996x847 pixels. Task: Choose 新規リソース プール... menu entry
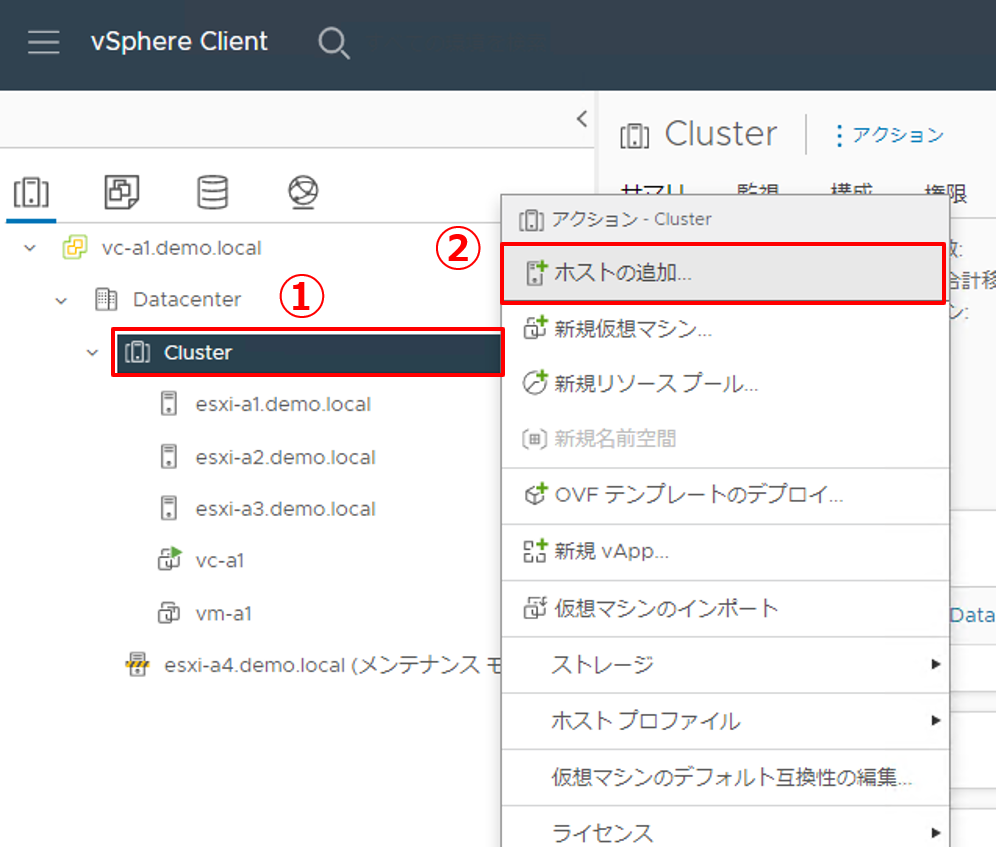[x=725, y=384]
